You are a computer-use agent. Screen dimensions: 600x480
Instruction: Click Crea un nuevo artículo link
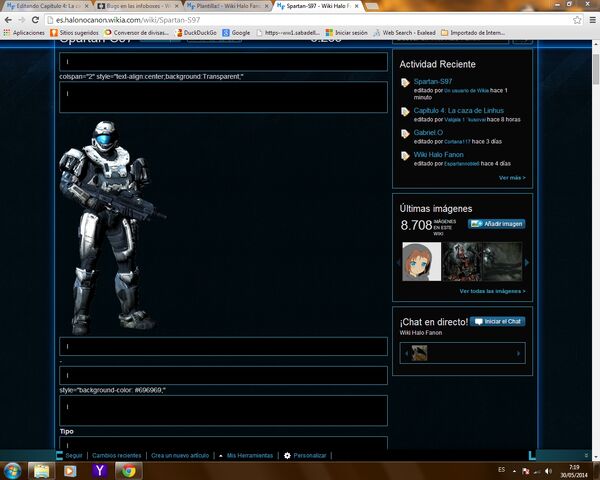(180, 456)
